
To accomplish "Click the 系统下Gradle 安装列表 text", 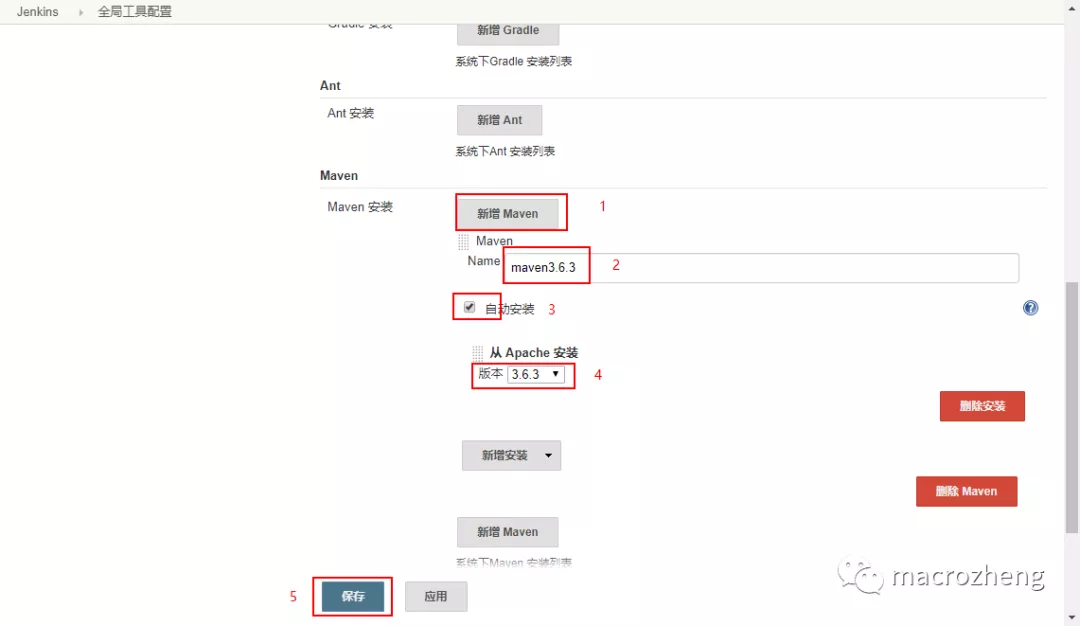I will pyautogui.click(x=514, y=61).
